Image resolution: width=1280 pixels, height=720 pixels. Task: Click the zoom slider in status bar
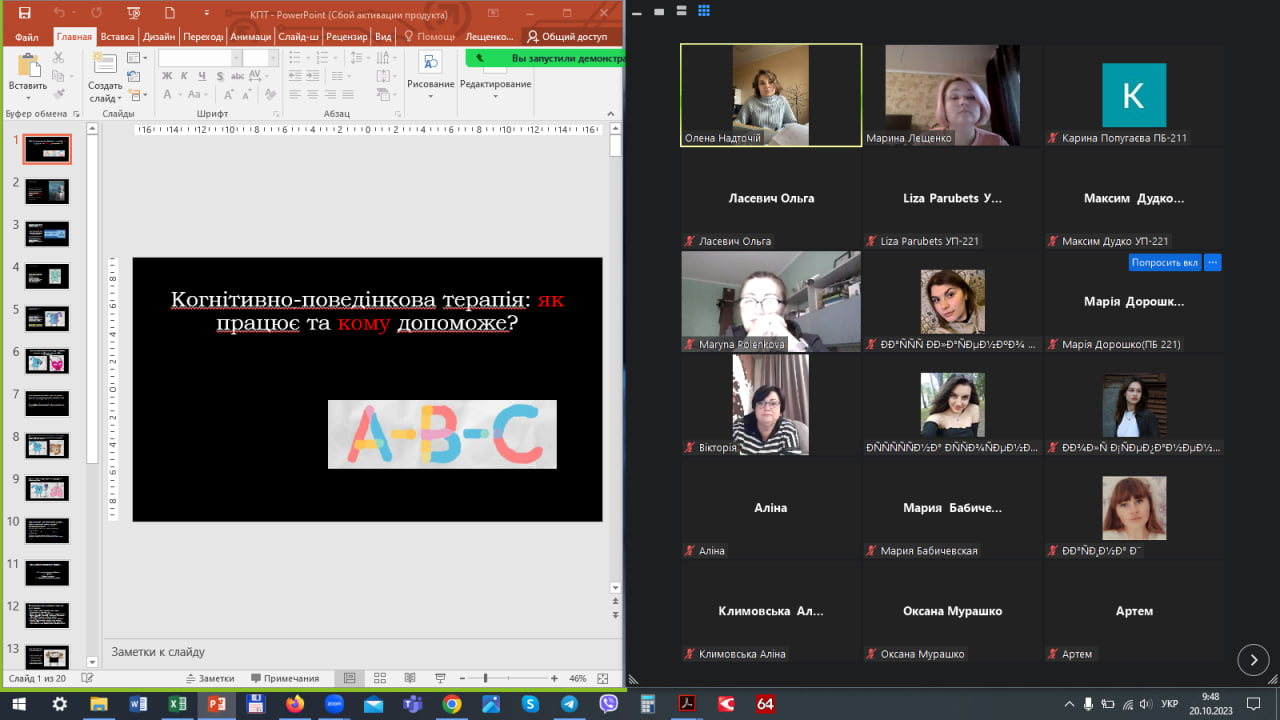pos(485,678)
